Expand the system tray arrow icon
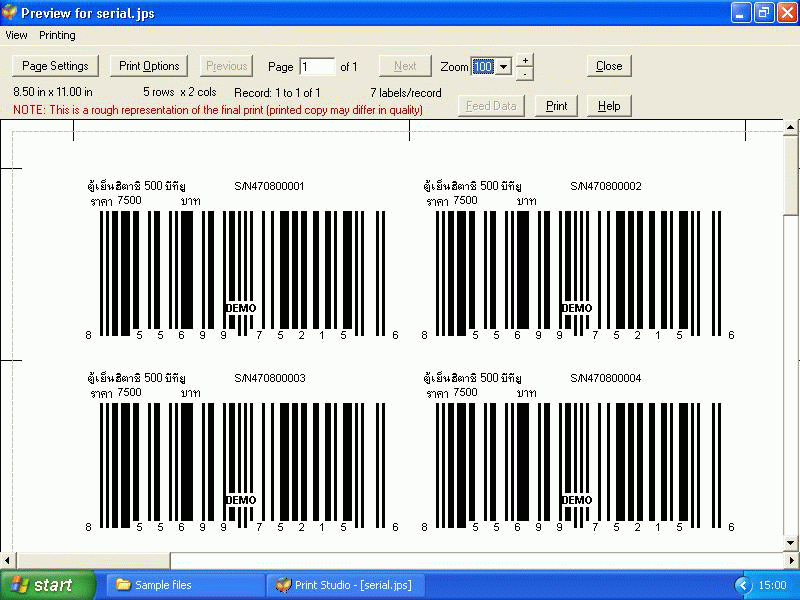Image resolution: width=800 pixels, height=600 pixels. click(x=743, y=585)
